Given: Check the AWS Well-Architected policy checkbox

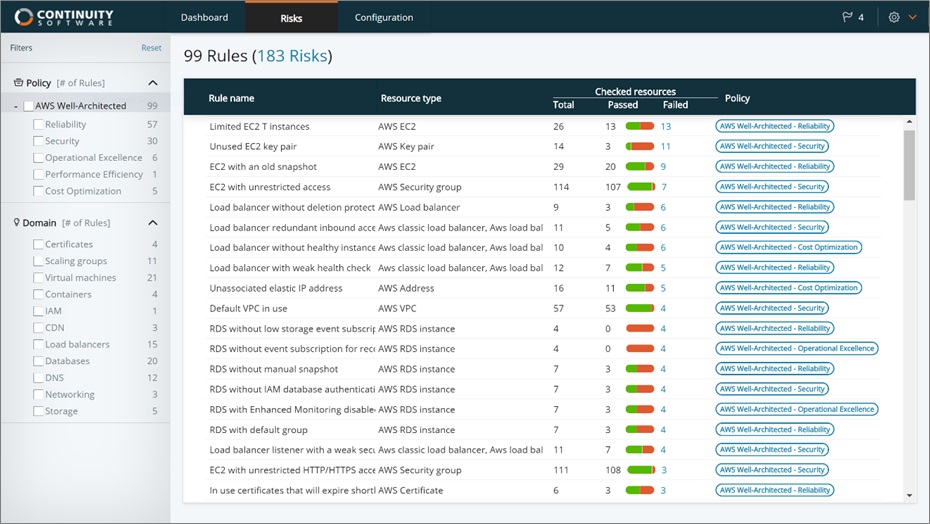Looking at the screenshot, I should click(x=28, y=106).
